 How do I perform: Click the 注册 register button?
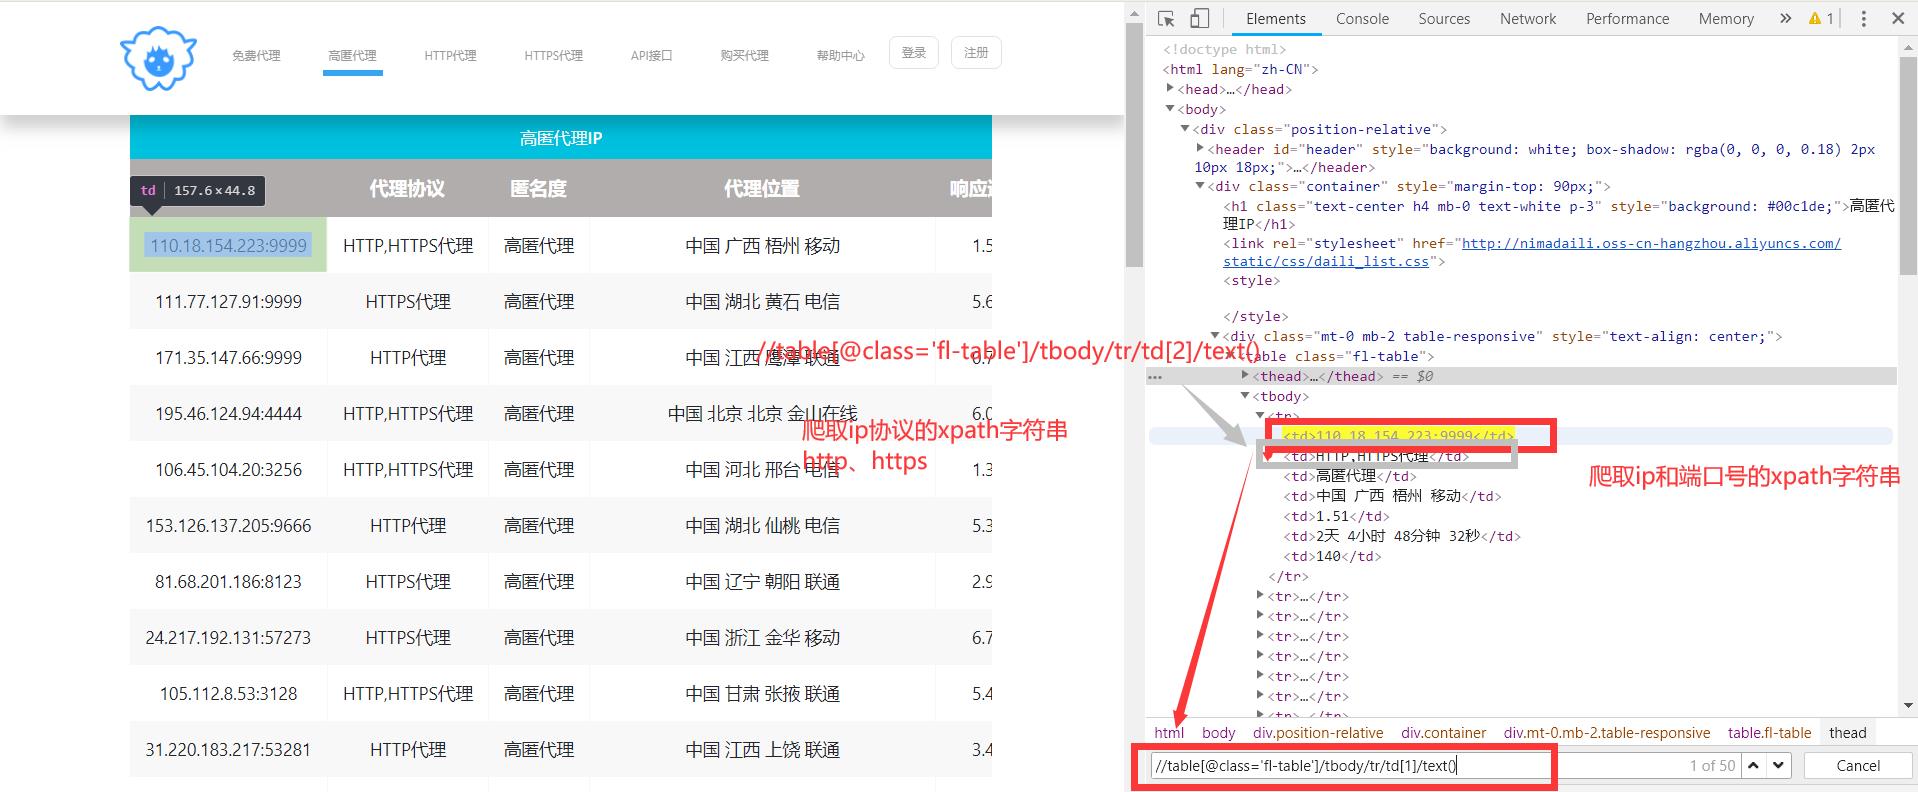pyautogui.click(x=976, y=53)
